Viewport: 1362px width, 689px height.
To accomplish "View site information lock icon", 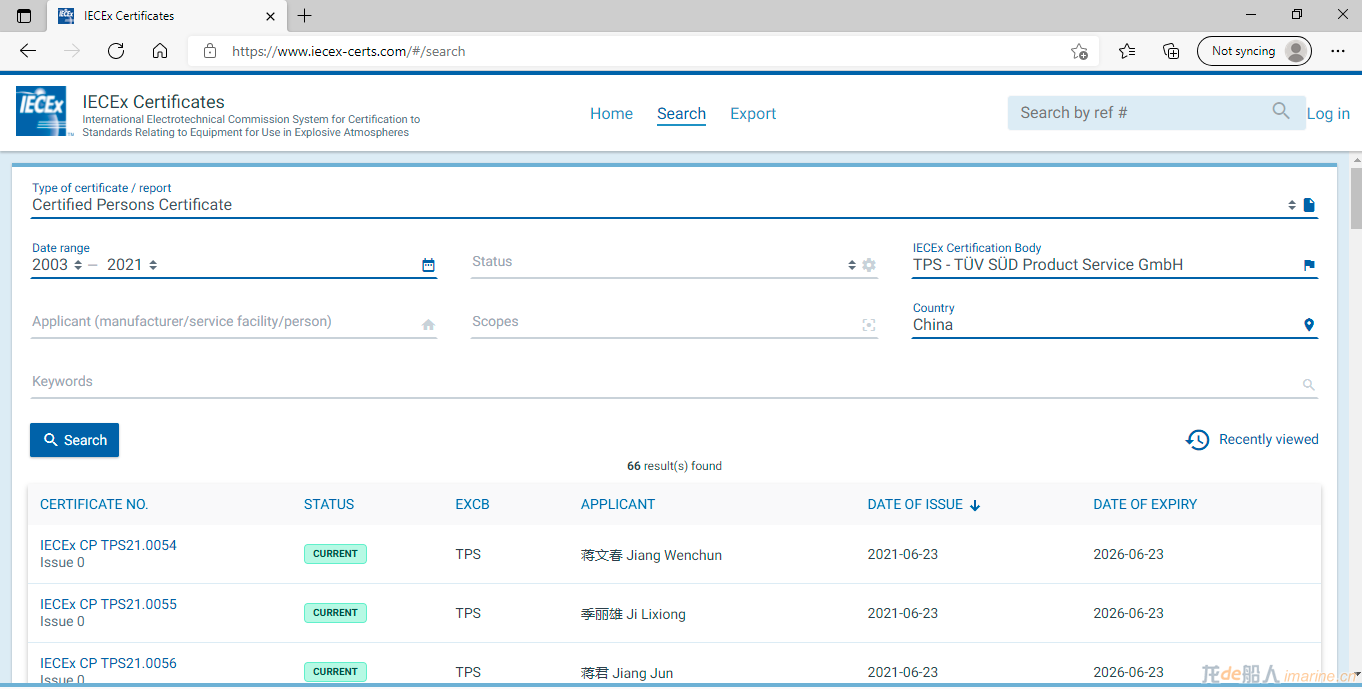I will click(209, 51).
